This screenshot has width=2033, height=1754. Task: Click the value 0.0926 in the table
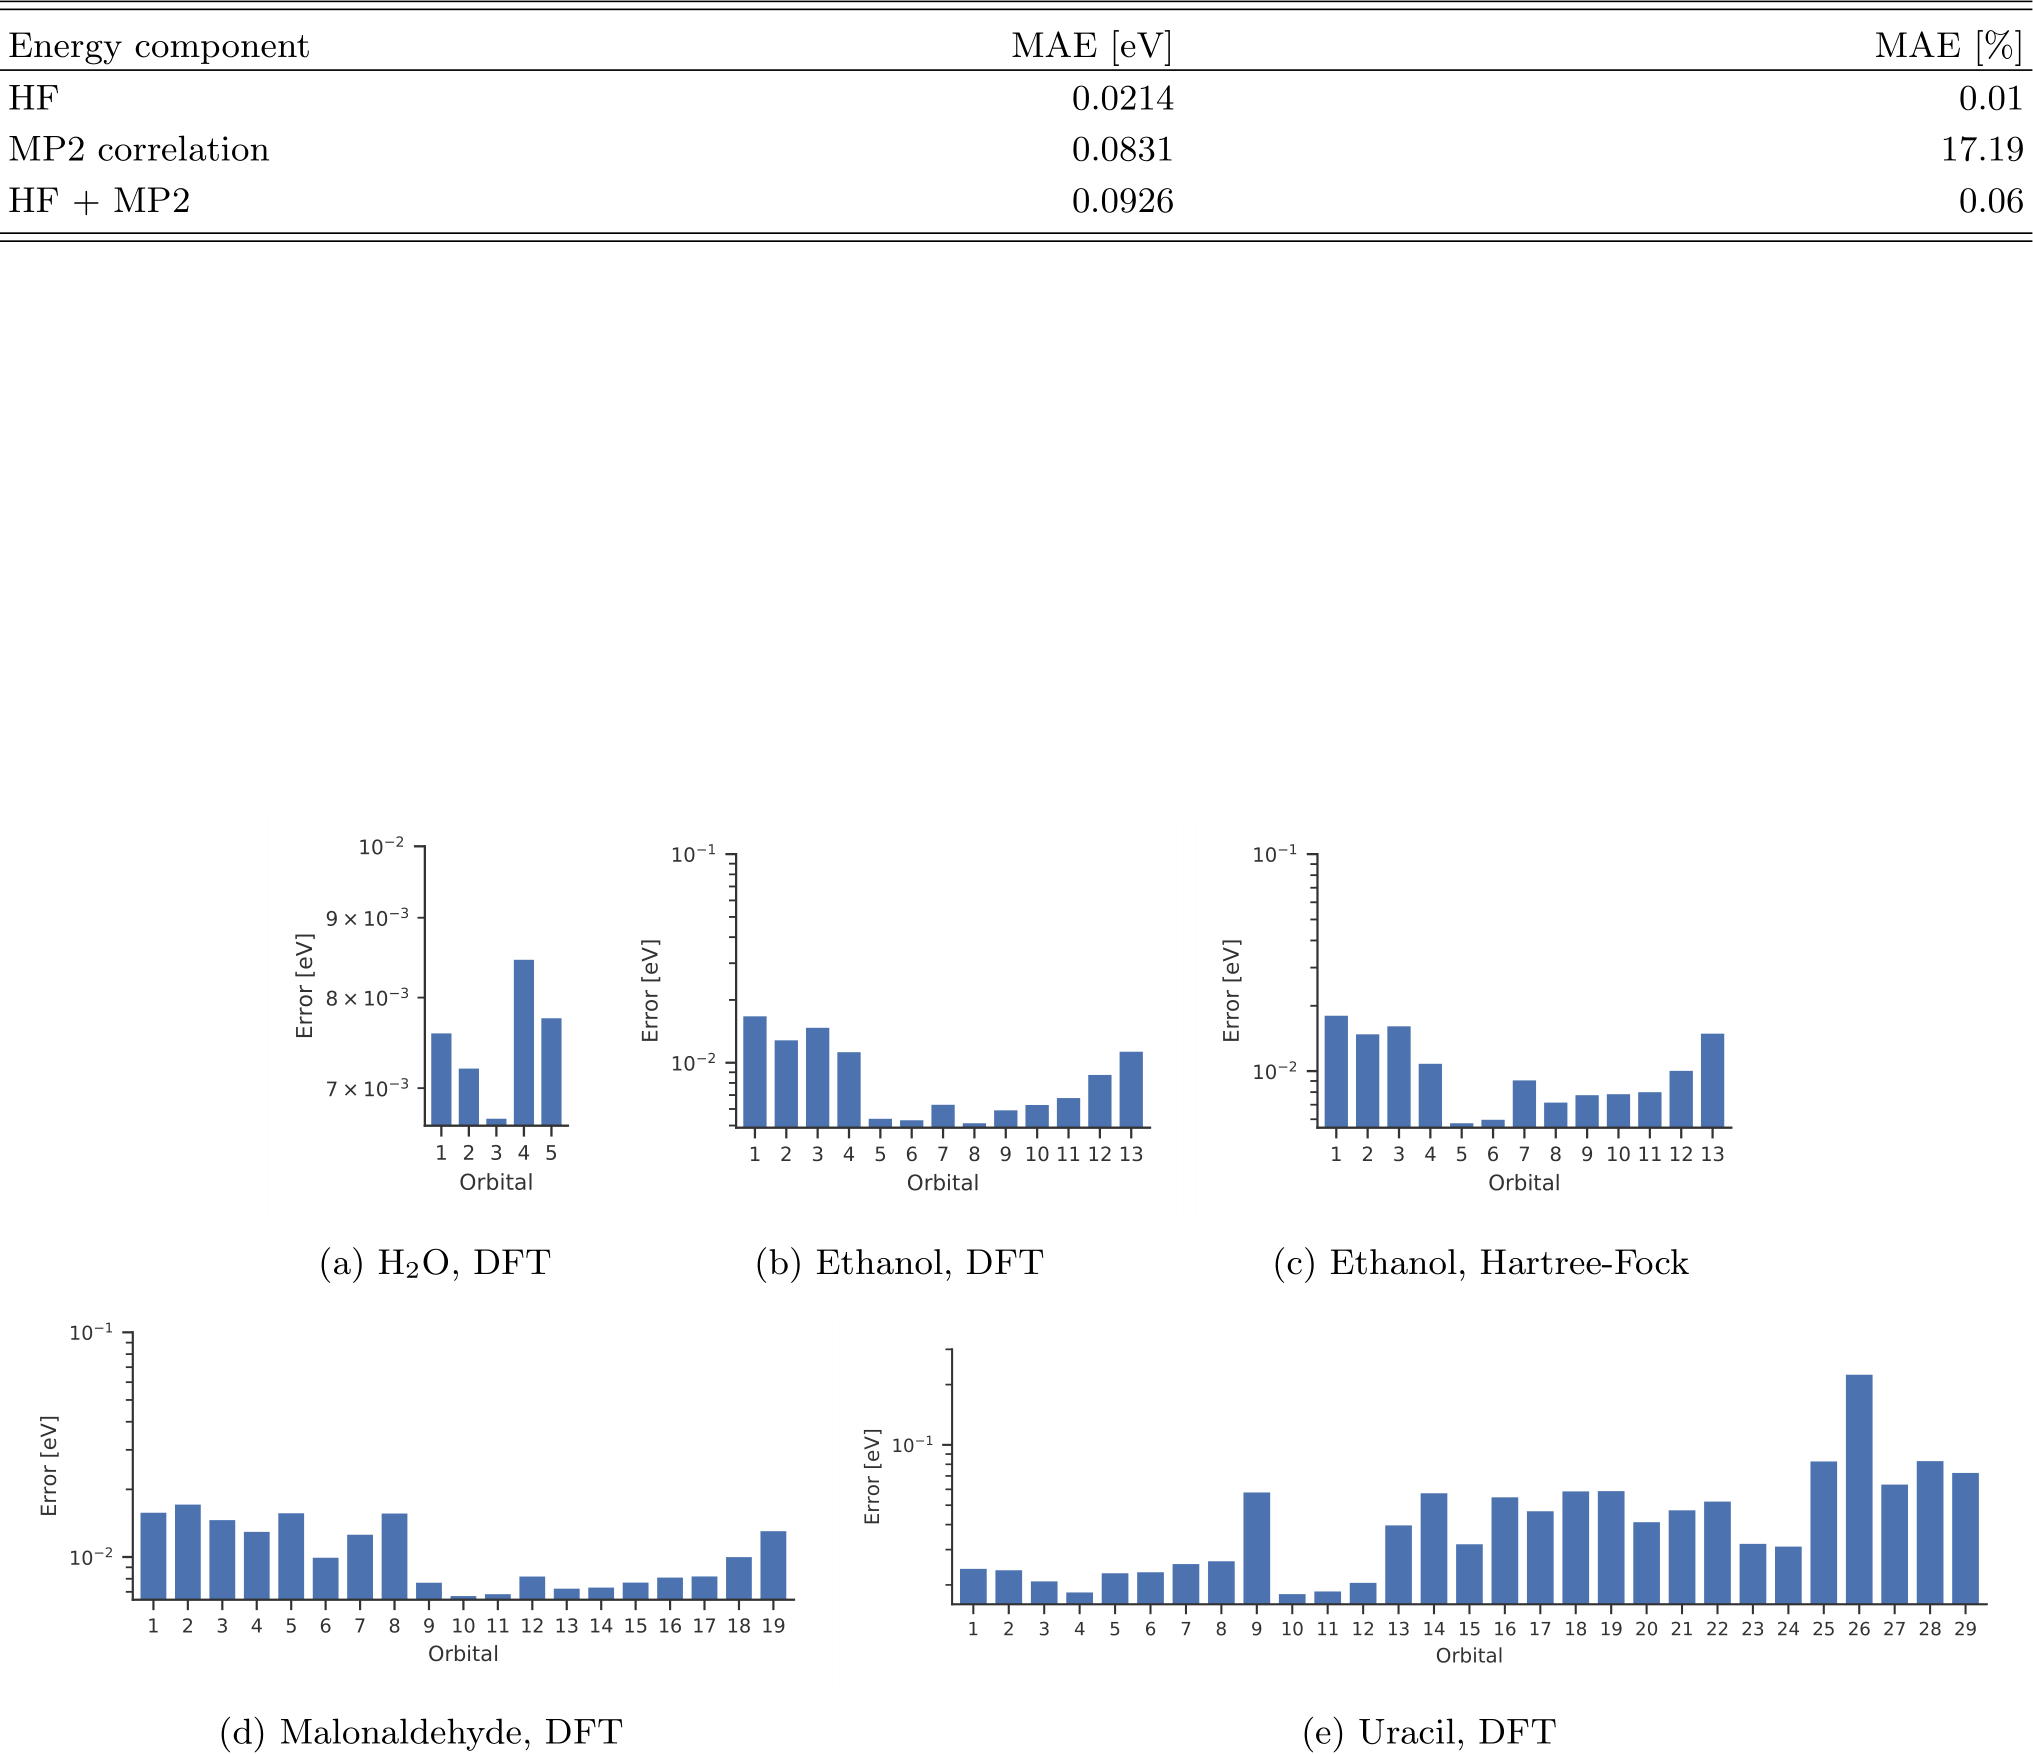(1122, 201)
